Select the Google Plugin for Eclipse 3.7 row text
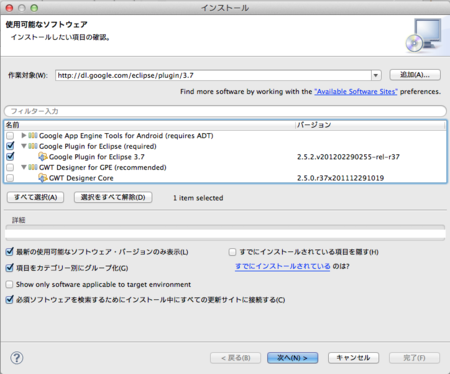450x374 pixels. pyautogui.click(x=97, y=157)
